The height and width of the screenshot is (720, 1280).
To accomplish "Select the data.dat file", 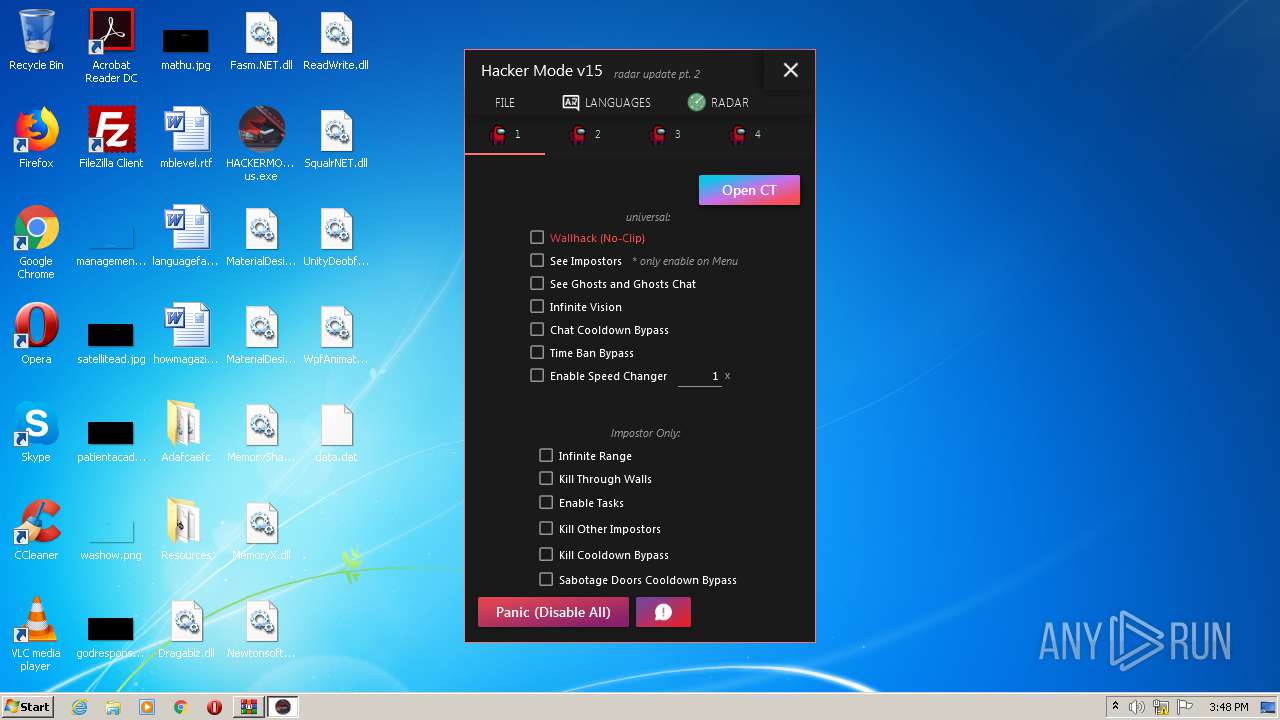I will 336,432.
